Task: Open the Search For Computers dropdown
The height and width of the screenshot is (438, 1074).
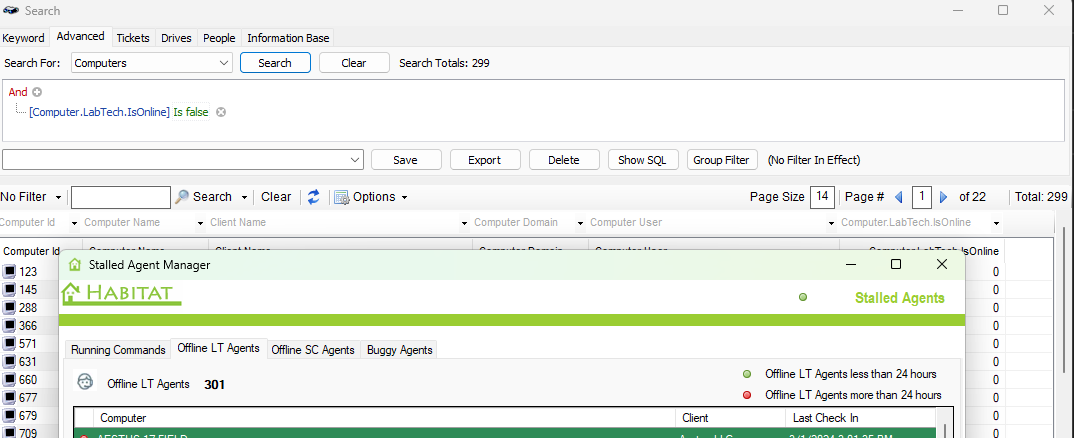Action: pos(223,63)
